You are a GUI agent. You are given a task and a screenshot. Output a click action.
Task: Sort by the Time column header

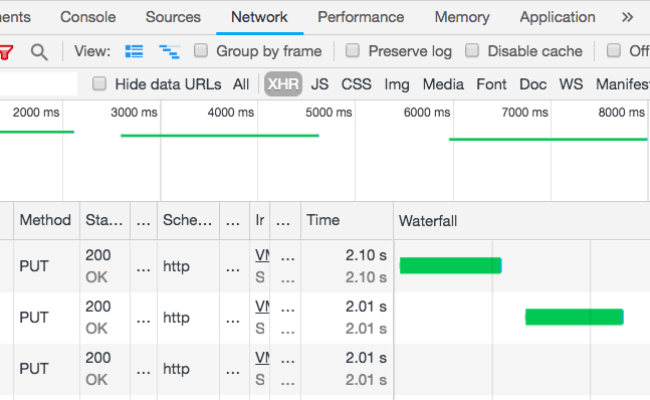[x=323, y=220]
